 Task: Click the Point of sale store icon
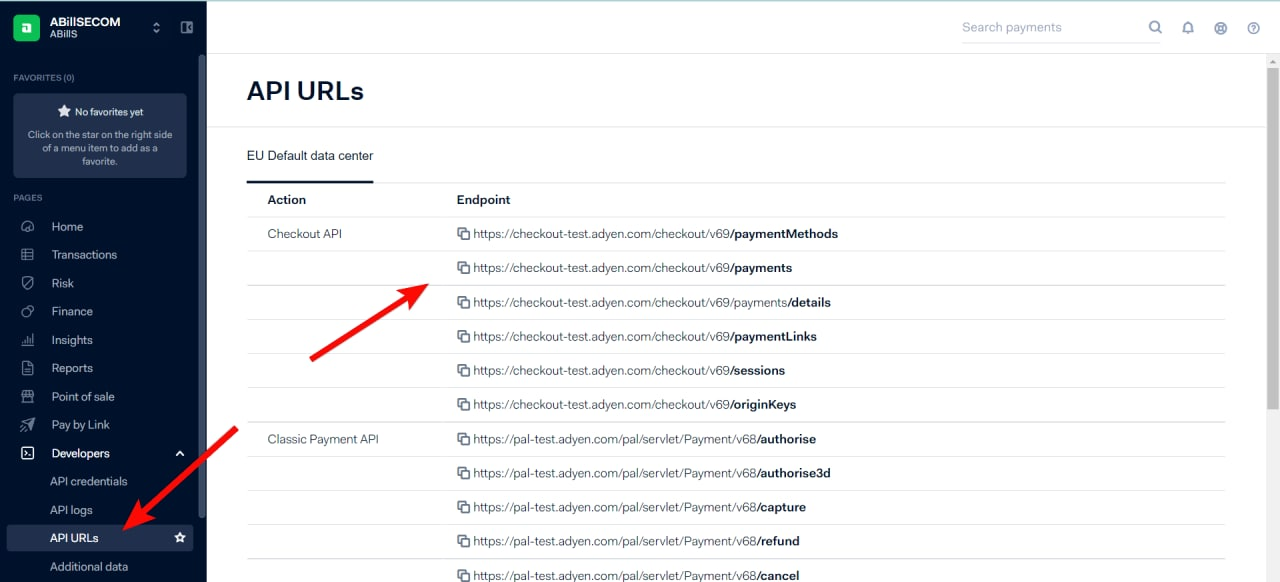pos(28,396)
